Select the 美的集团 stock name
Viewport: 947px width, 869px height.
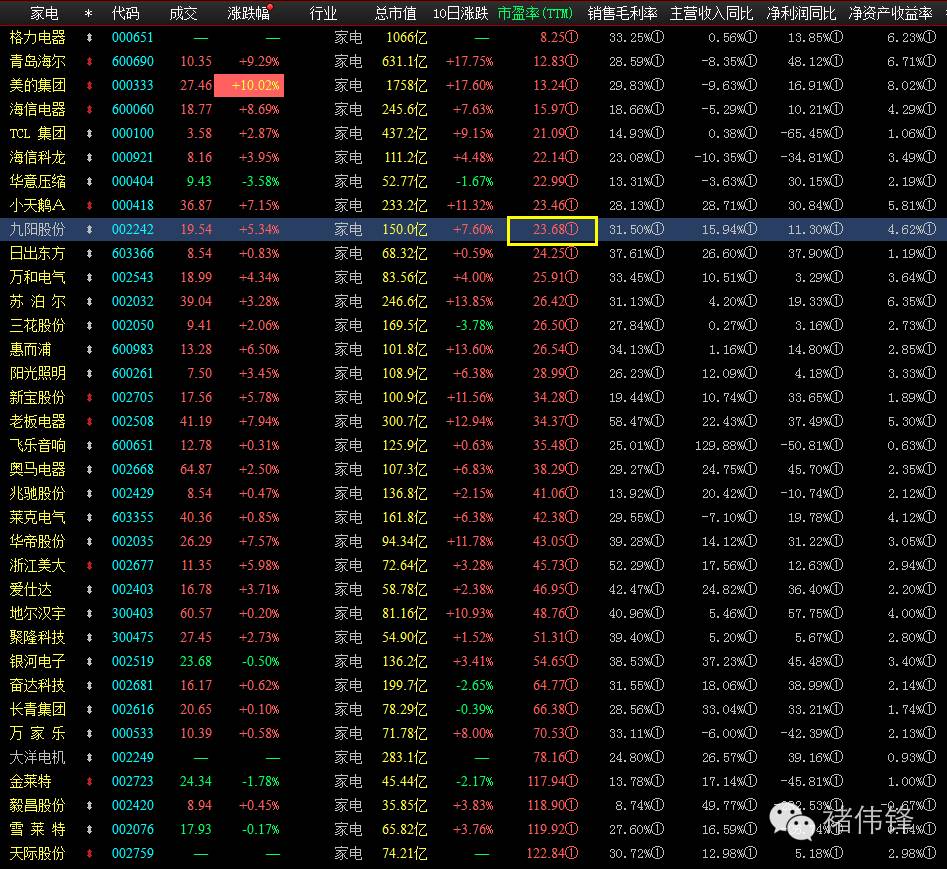(x=37, y=85)
